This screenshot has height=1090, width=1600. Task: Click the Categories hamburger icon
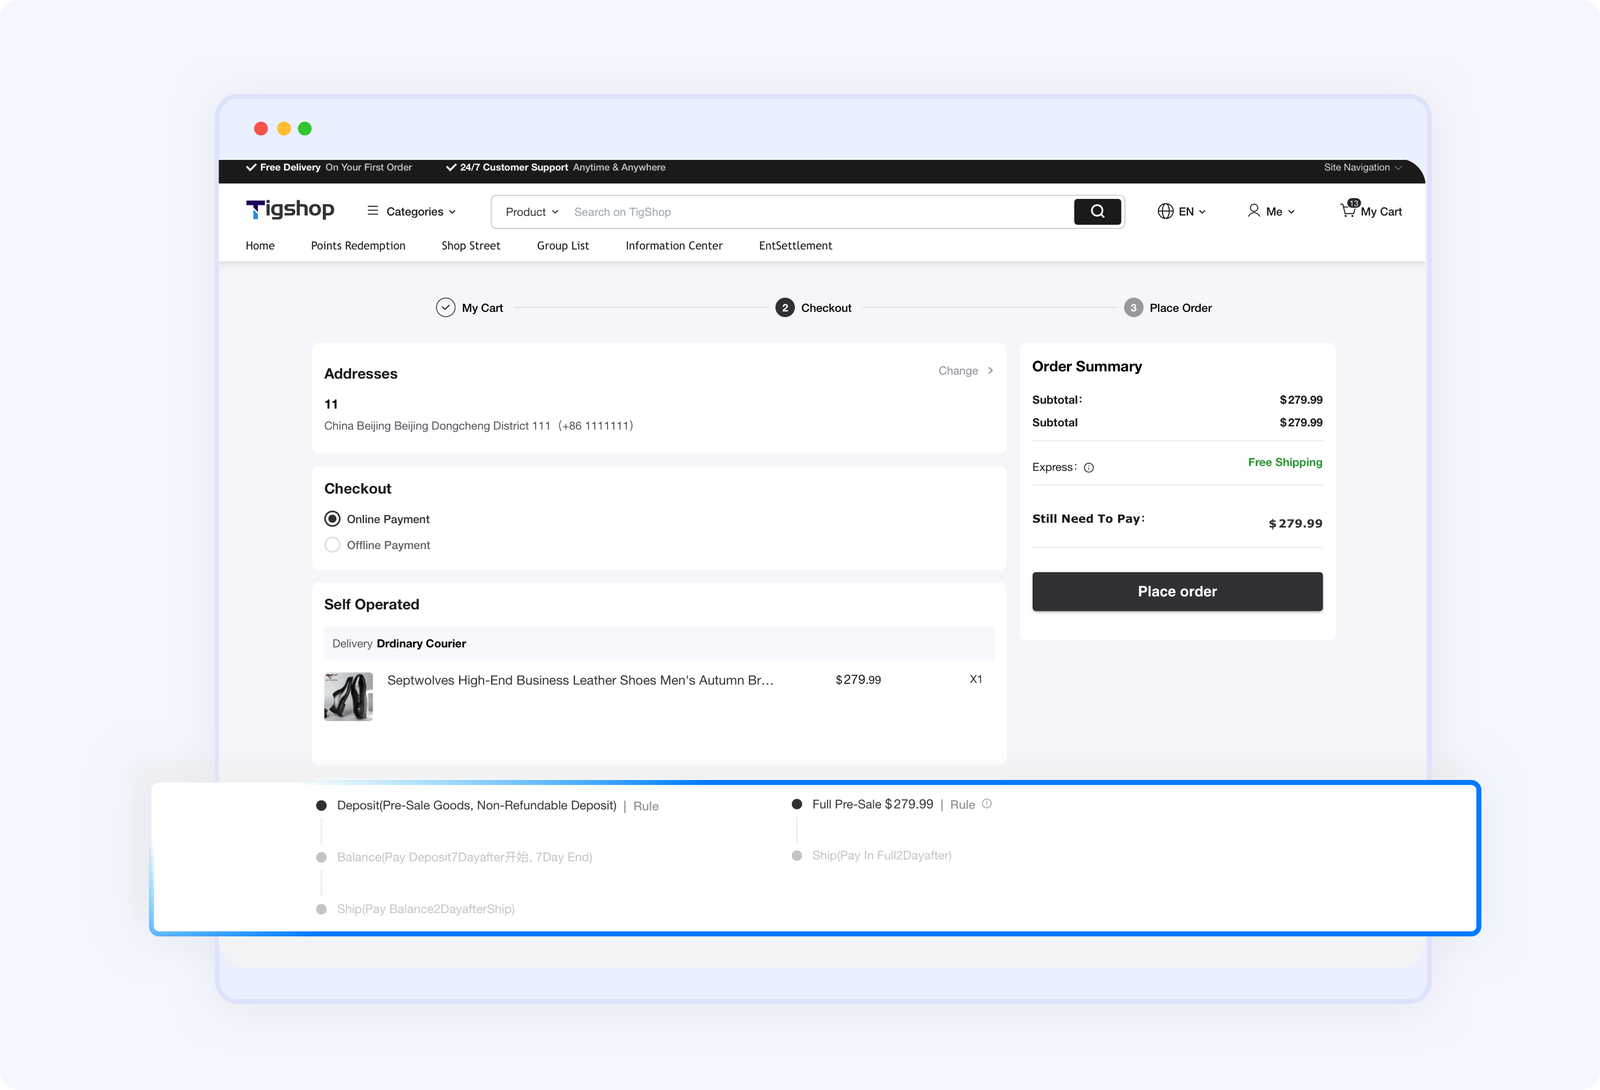pos(373,211)
